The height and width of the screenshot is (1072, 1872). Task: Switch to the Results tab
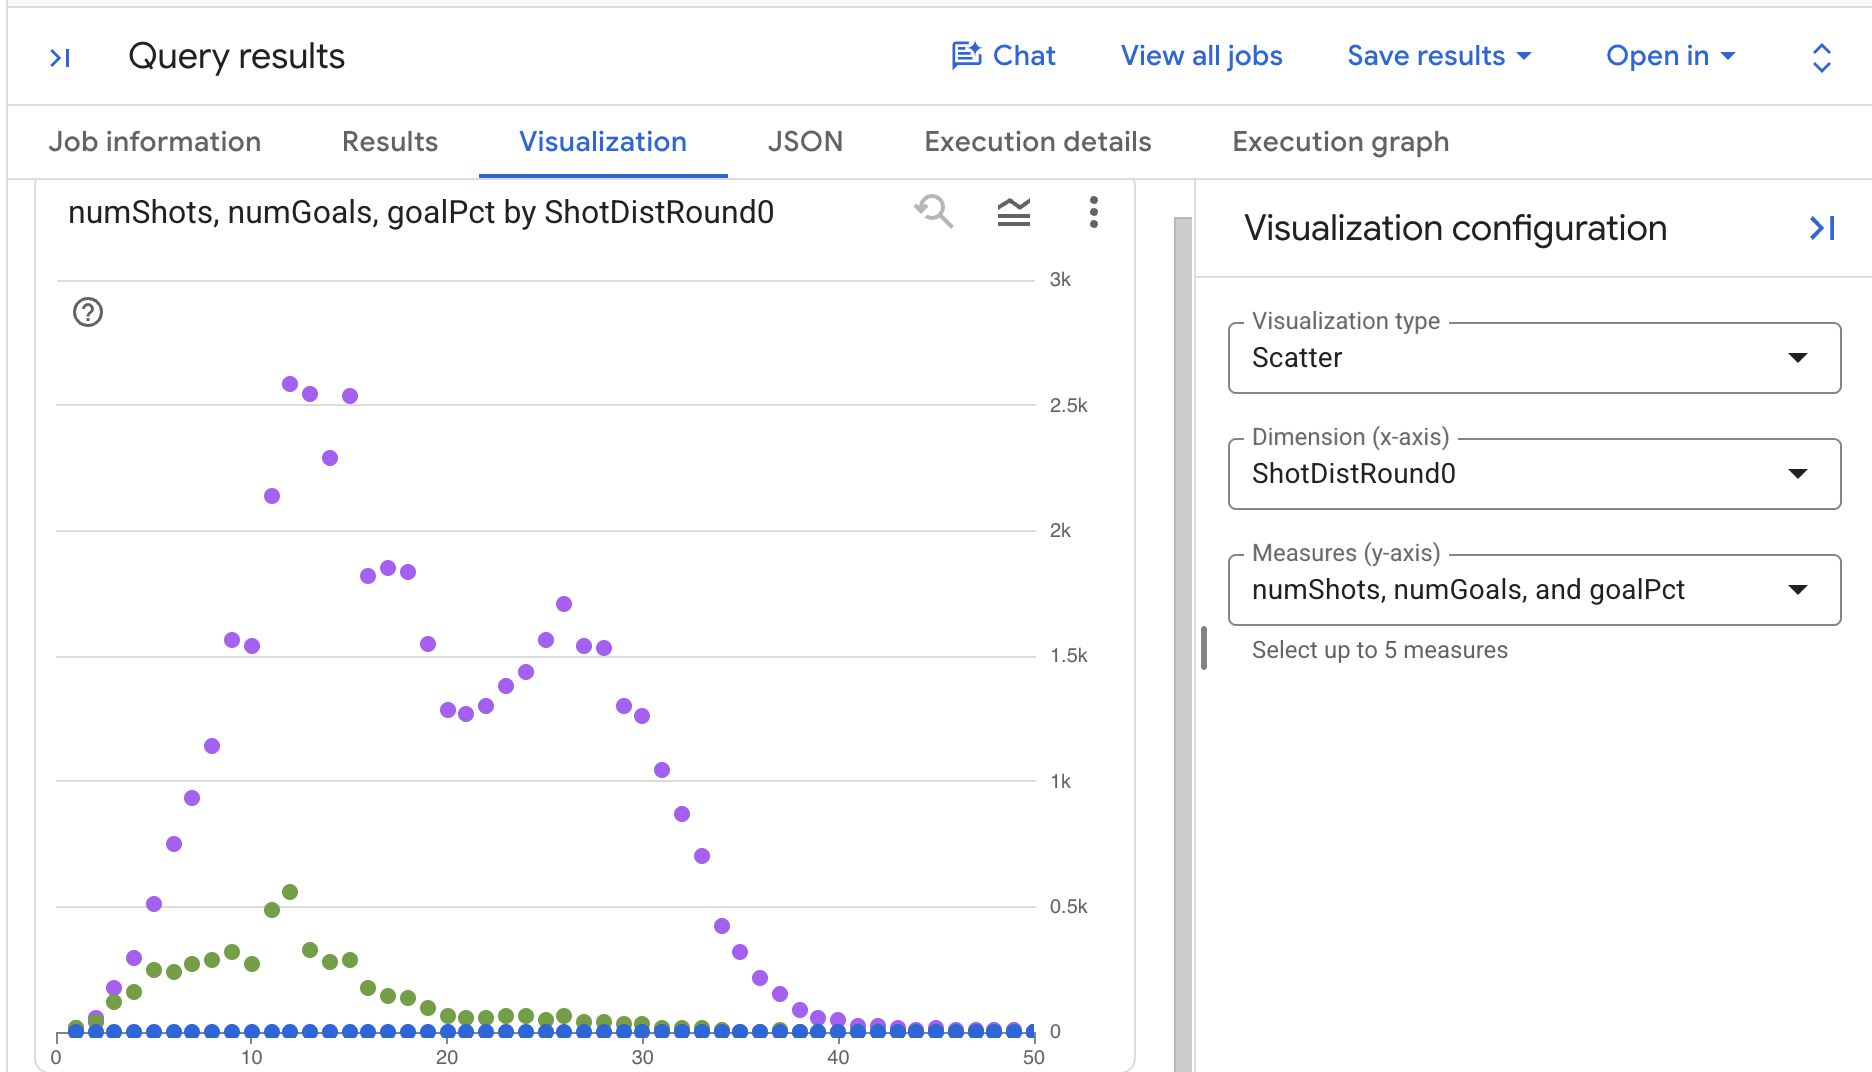(390, 142)
